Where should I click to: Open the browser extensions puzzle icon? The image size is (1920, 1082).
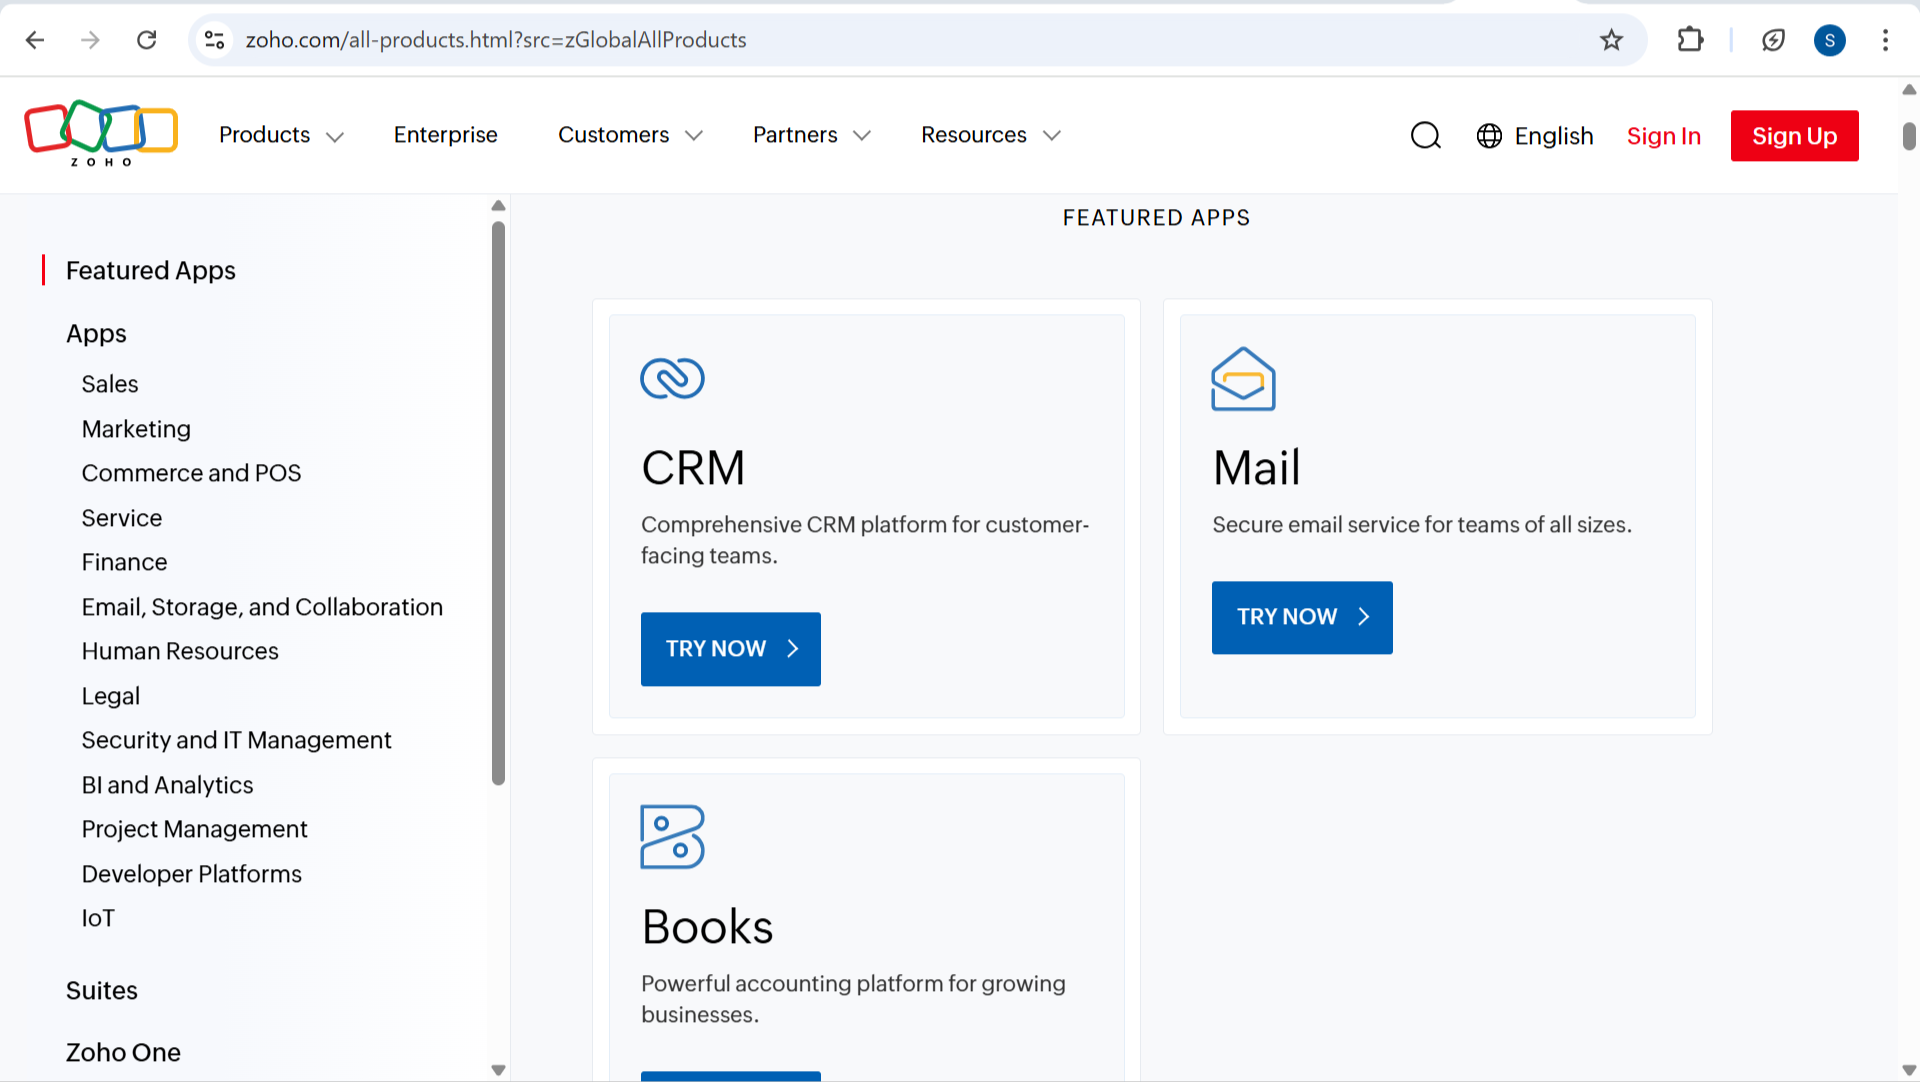click(1690, 40)
